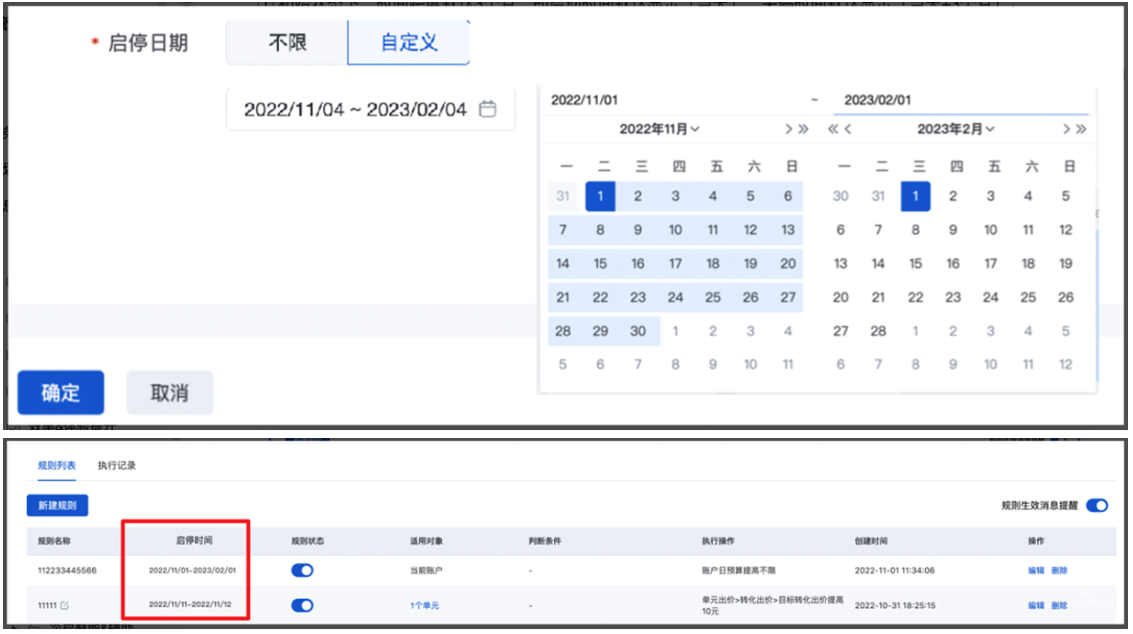
Task: Click next month arrow on February calendar
Action: point(1067,129)
